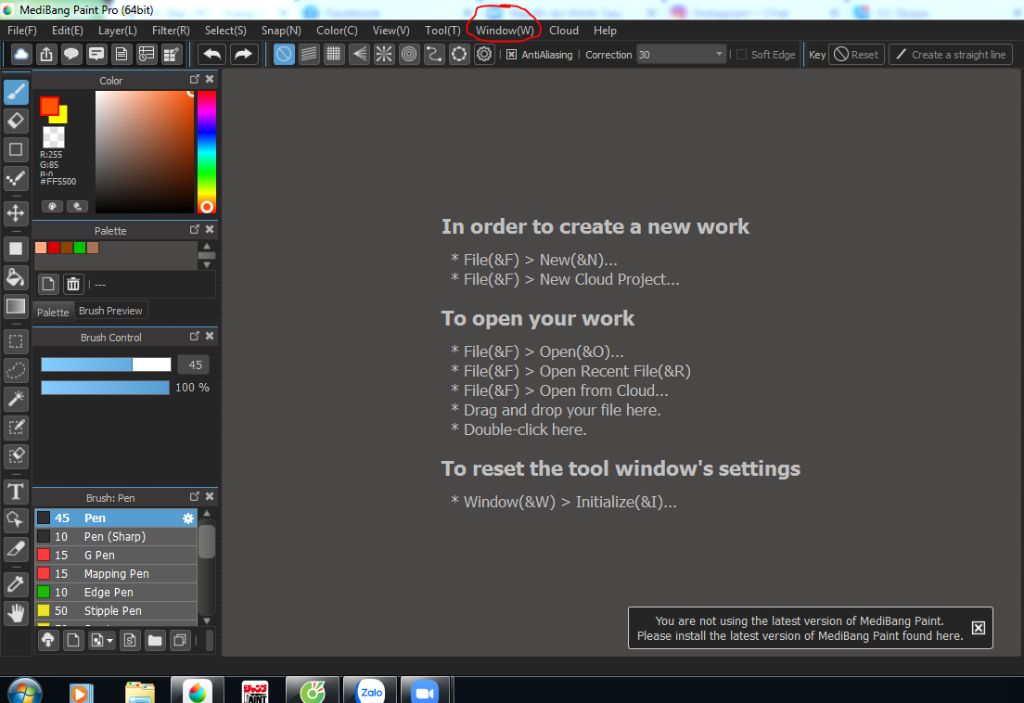Image resolution: width=1024 pixels, height=703 pixels.
Task: Enable the circle snap icon
Action: (x=409, y=54)
